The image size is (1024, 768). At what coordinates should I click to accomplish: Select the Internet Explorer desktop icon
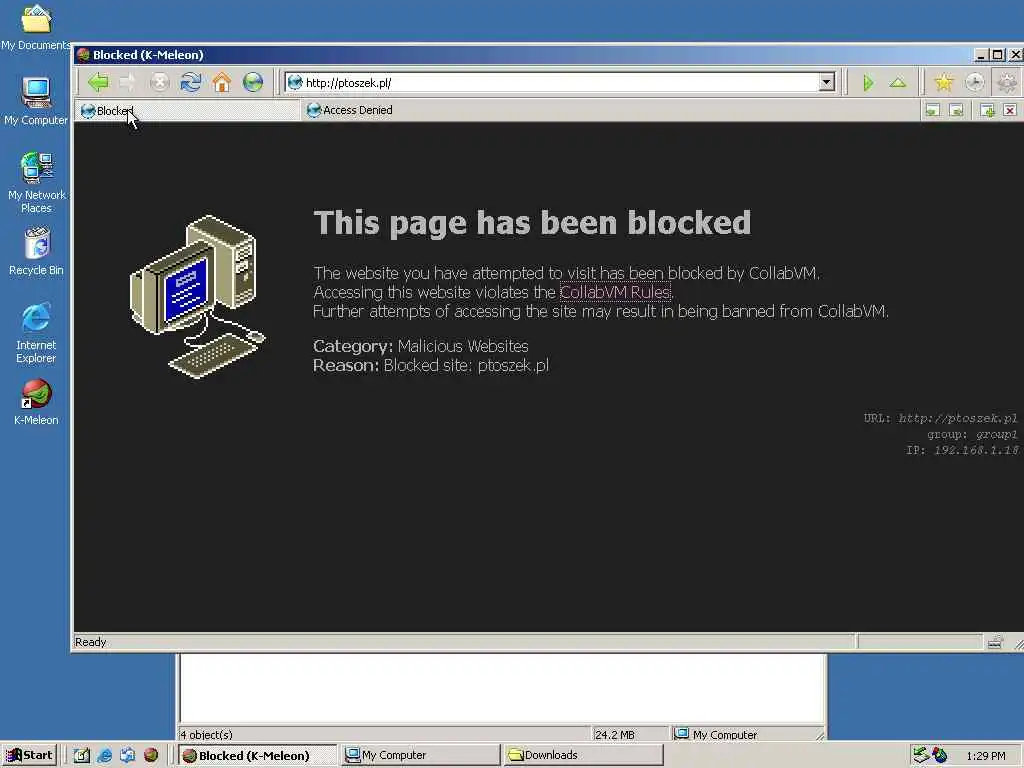pyautogui.click(x=36, y=332)
